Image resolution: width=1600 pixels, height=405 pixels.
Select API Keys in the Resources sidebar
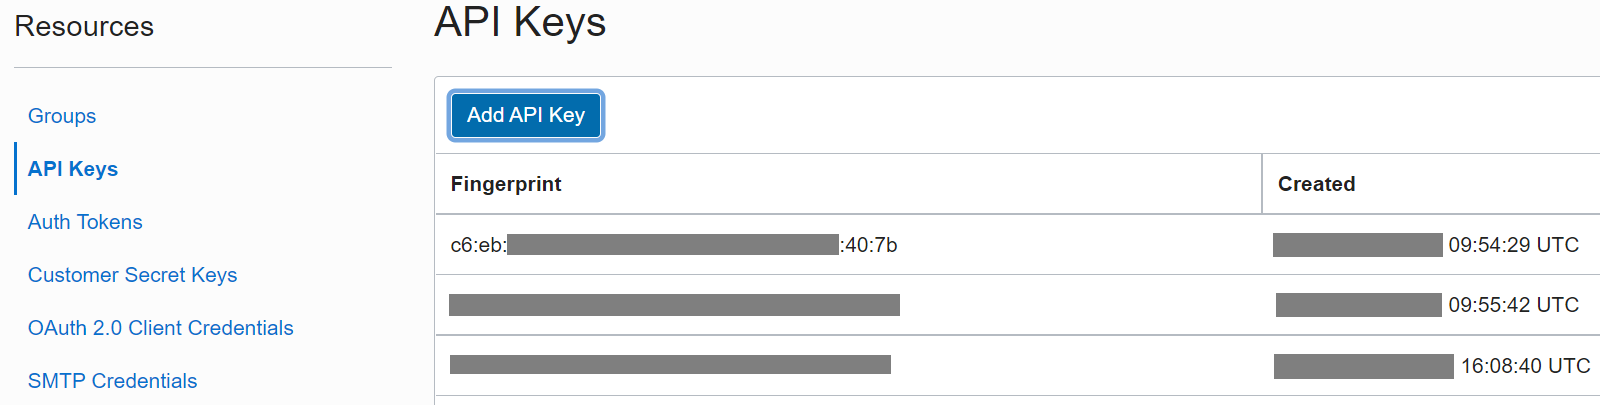coord(73,169)
